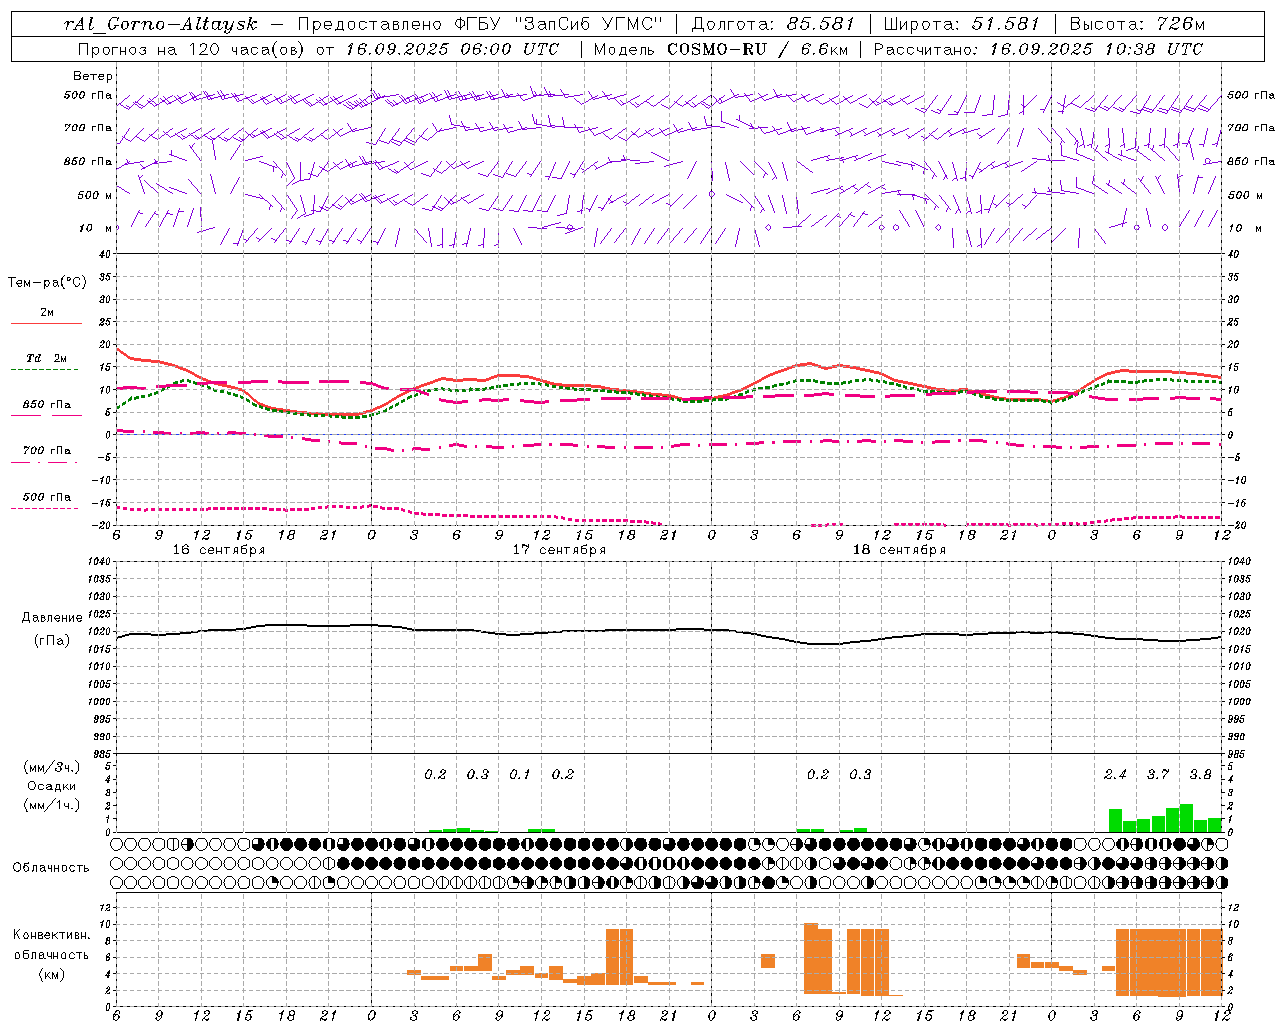Viewport: 1280px width, 1024px height.
Task: Click the (мм/3ч.) units label
Action: [51, 767]
